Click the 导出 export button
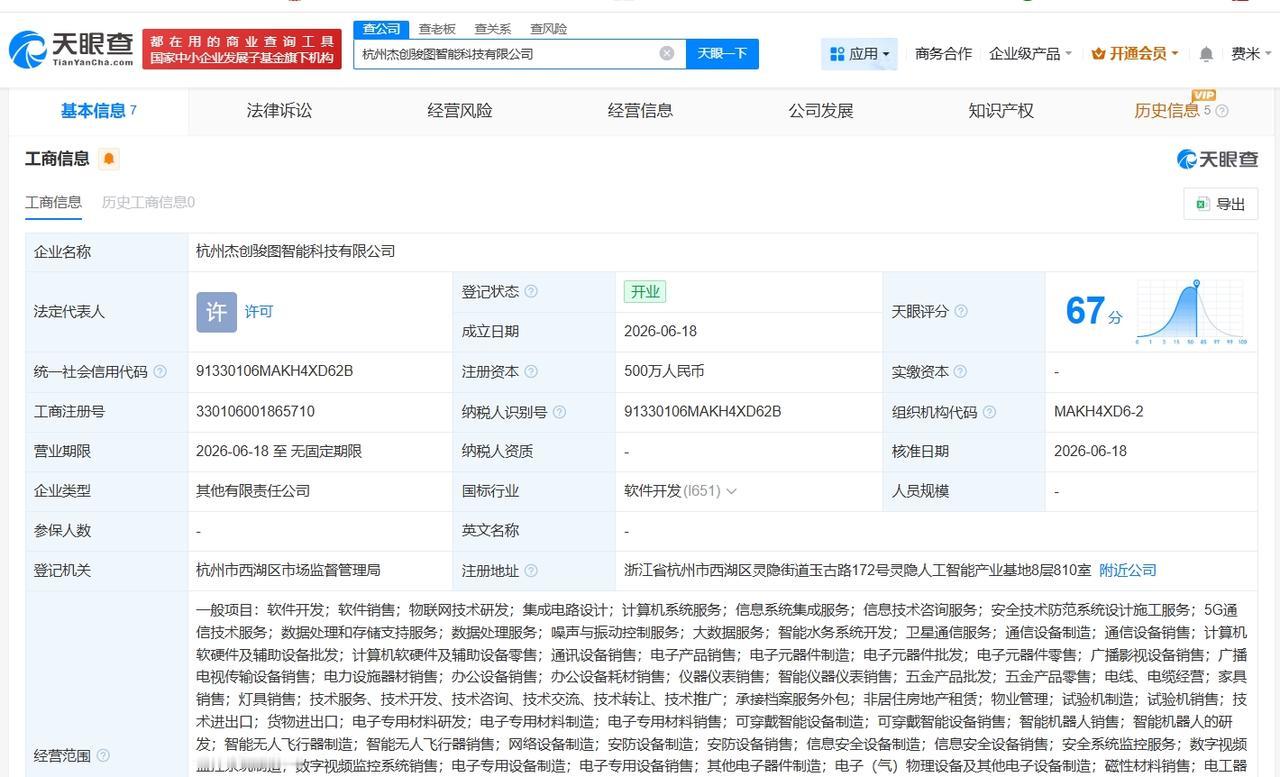This screenshot has height=777, width=1280. [x=1220, y=204]
